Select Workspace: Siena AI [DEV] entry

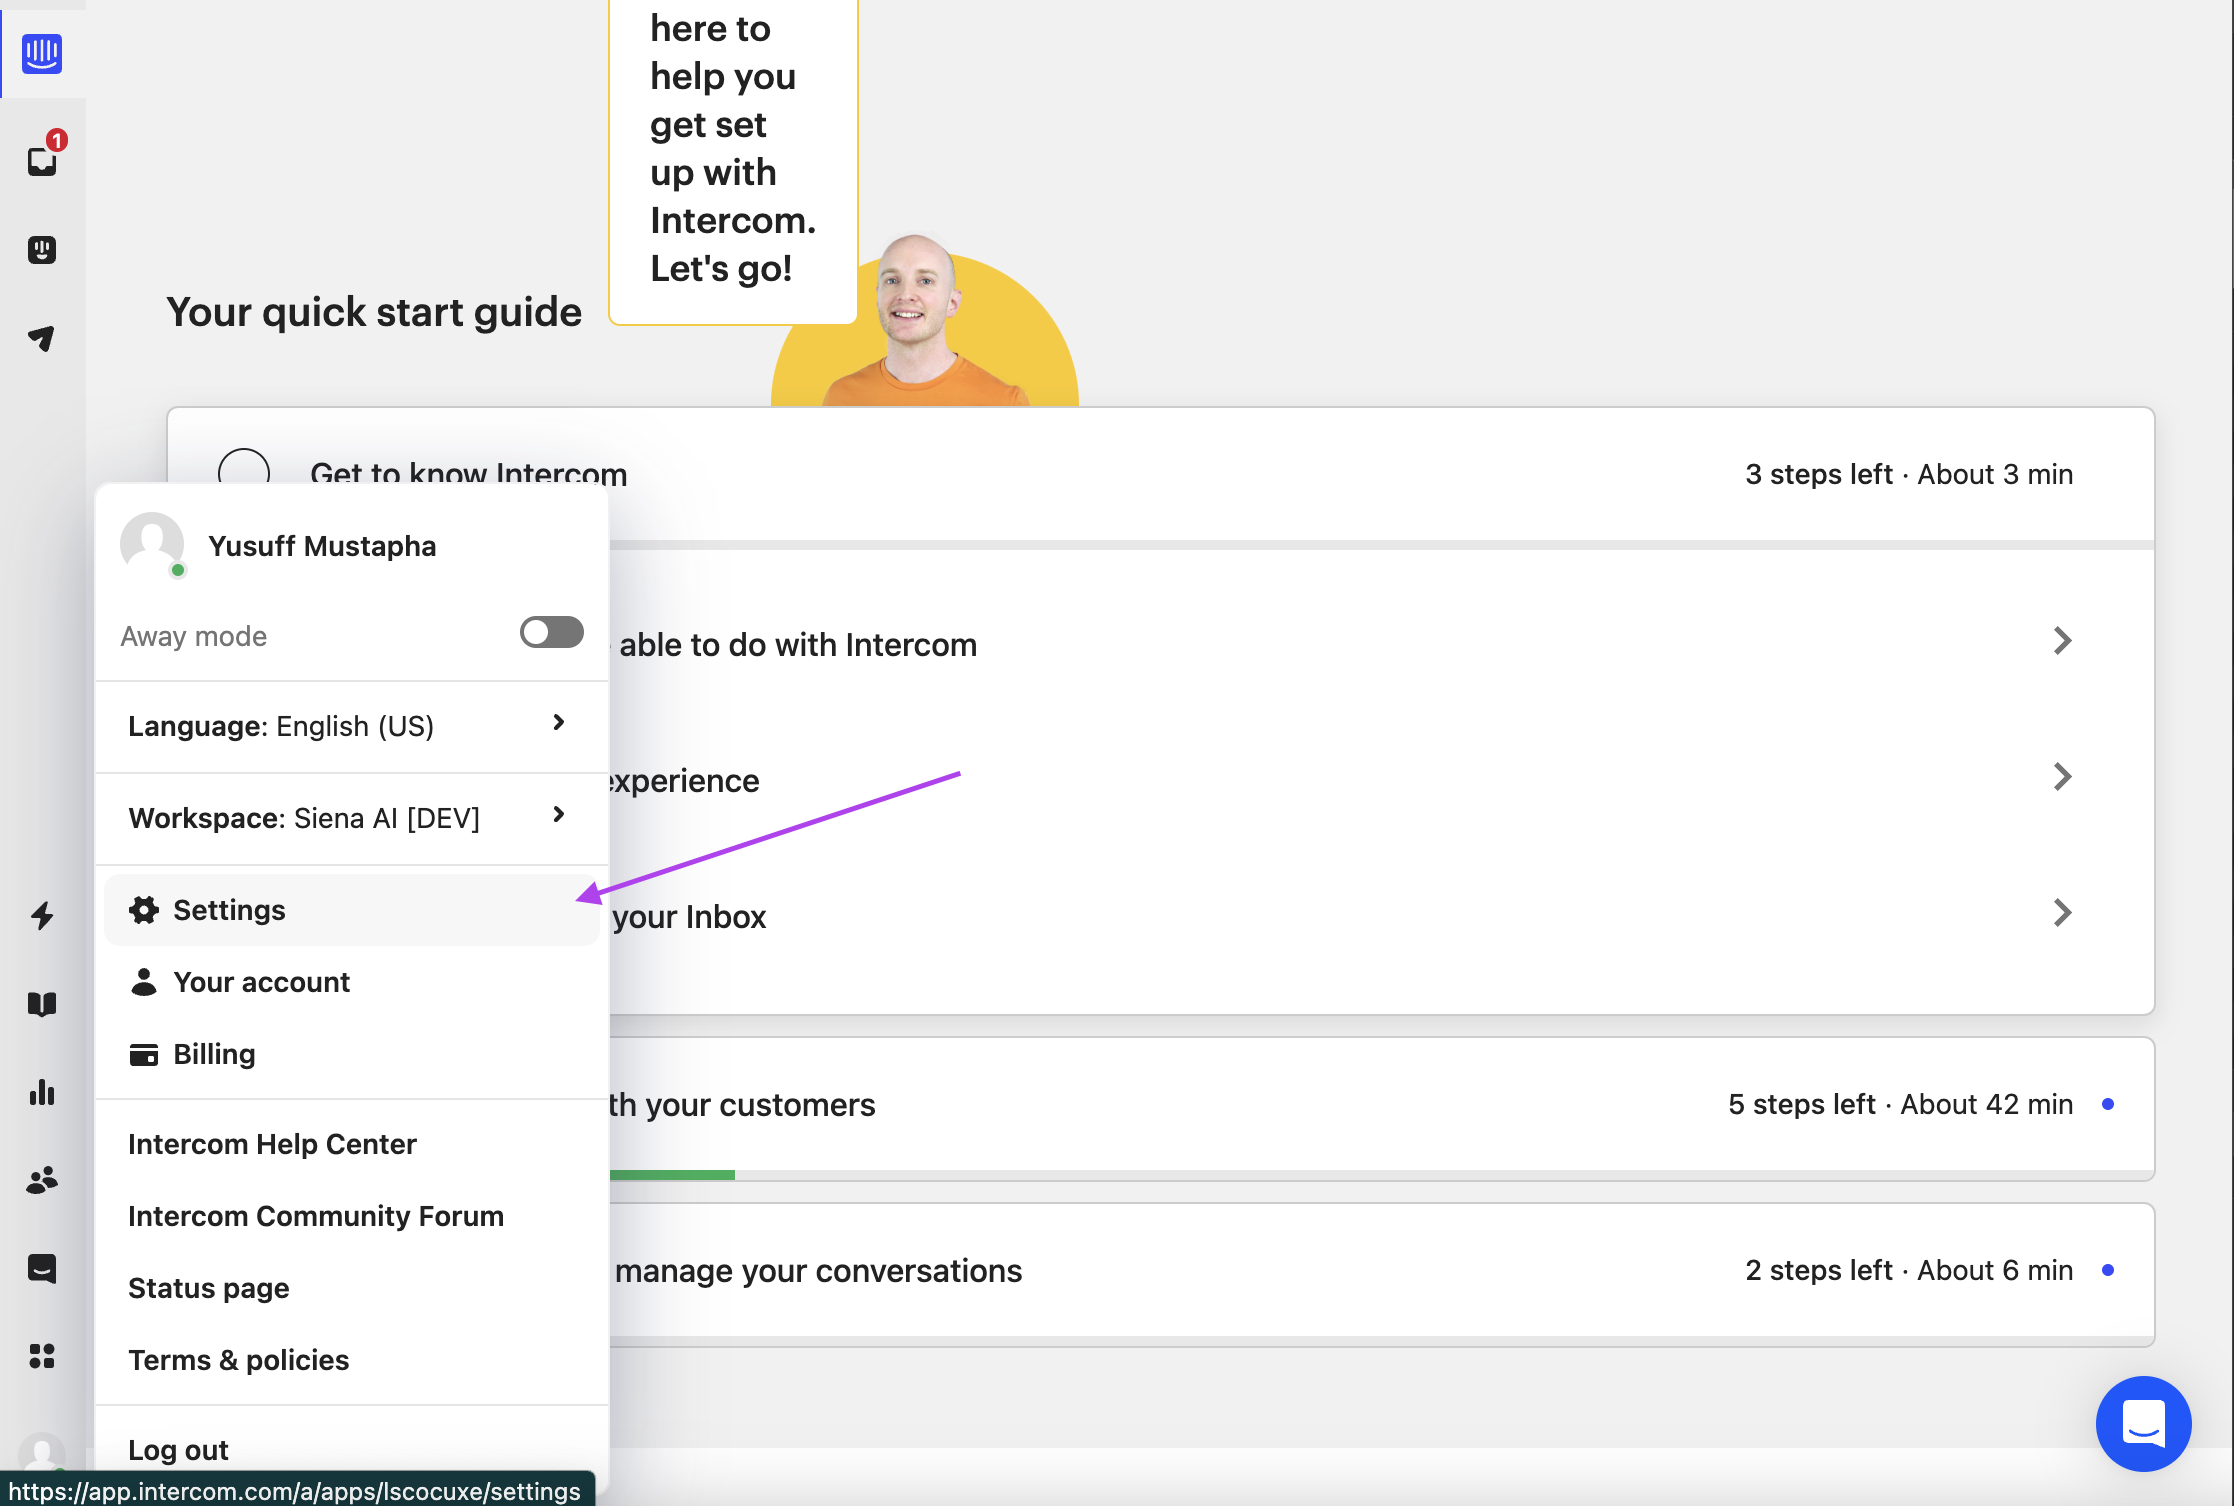[x=352, y=818]
